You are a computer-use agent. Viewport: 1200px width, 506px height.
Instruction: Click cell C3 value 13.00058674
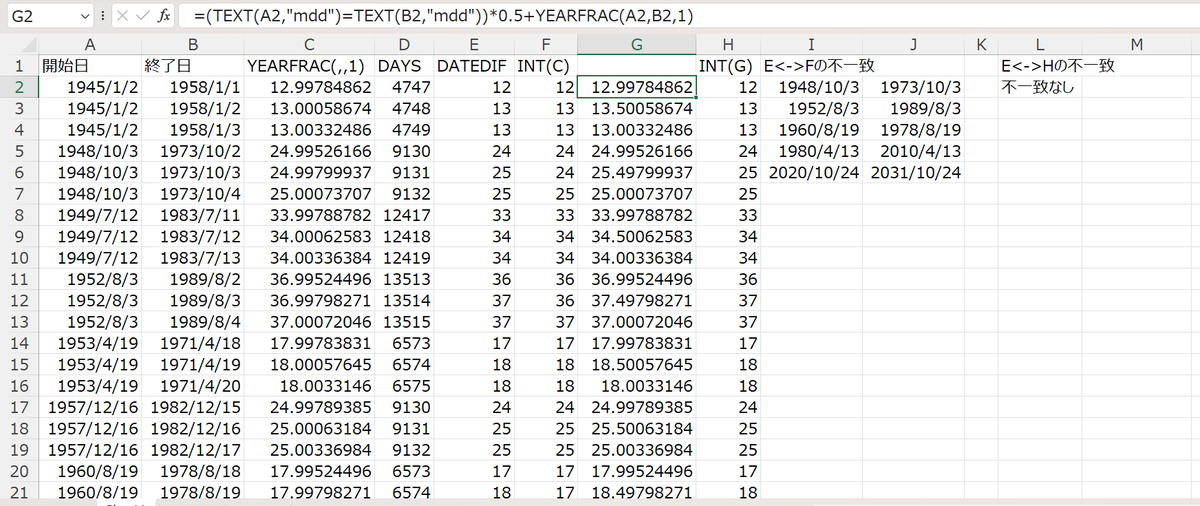(x=309, y=108)
